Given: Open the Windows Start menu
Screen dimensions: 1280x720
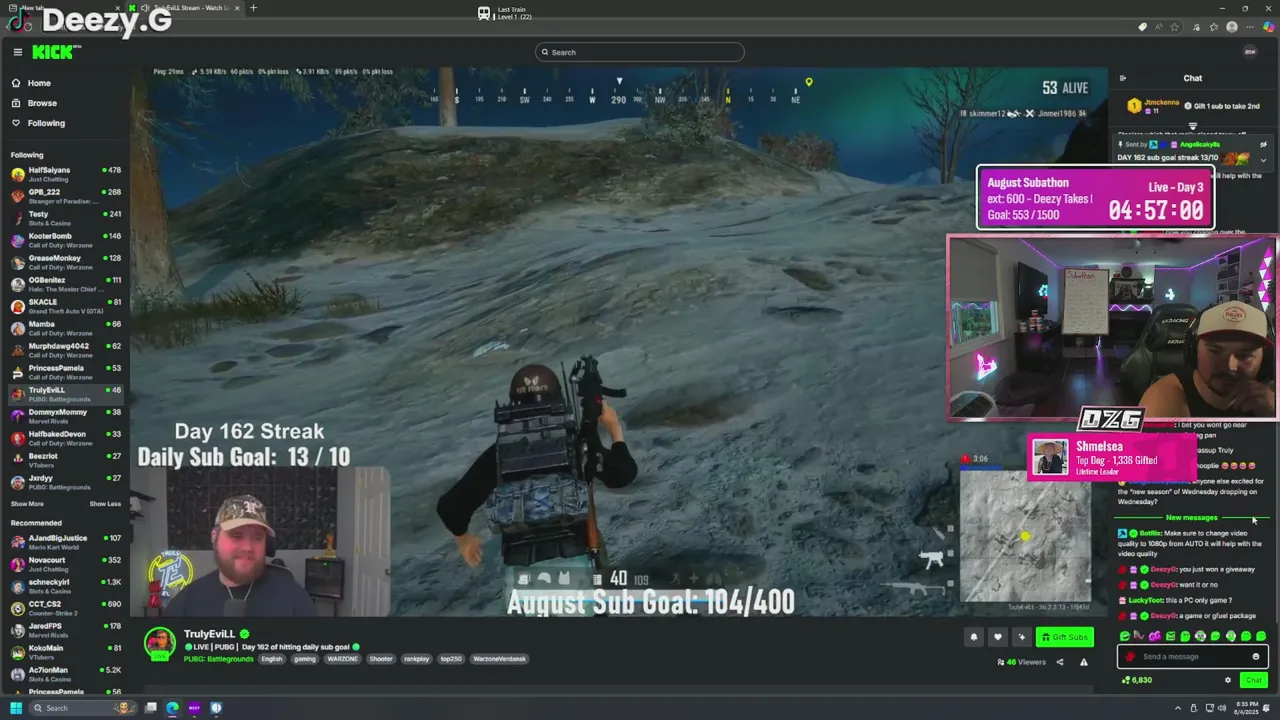Looking at the screenshot, I should pos(16,708).
